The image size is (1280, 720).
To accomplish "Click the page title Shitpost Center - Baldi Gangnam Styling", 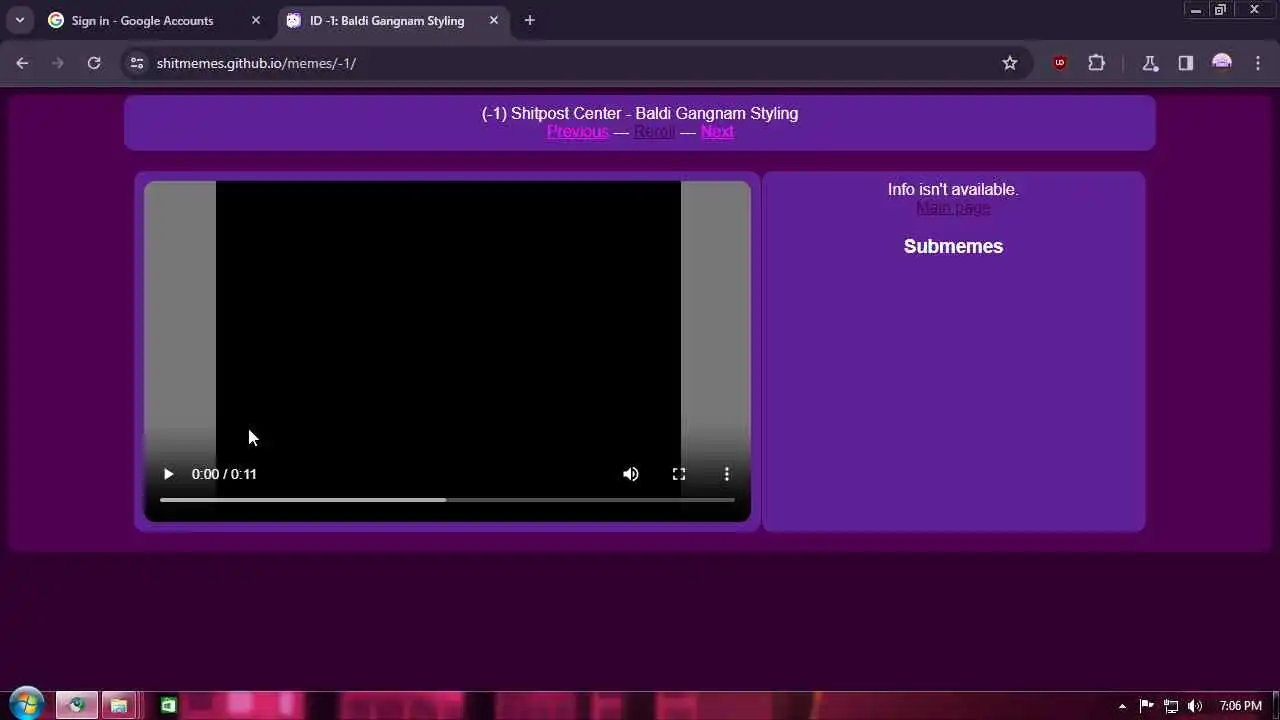I will tap(640, 113).
